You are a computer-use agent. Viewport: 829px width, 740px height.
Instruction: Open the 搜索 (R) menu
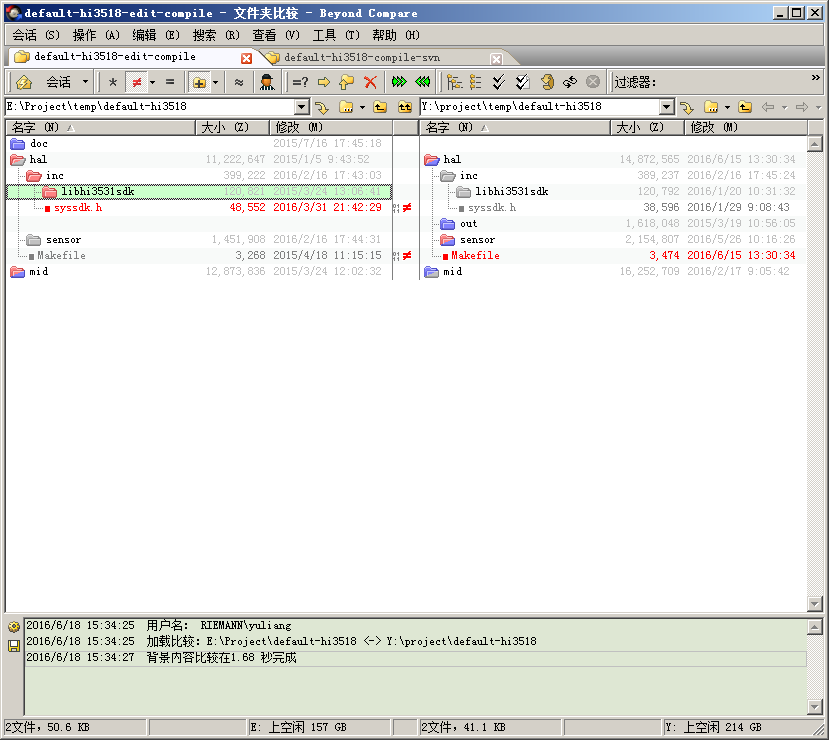pyautogui.click(x=216, y=35)
